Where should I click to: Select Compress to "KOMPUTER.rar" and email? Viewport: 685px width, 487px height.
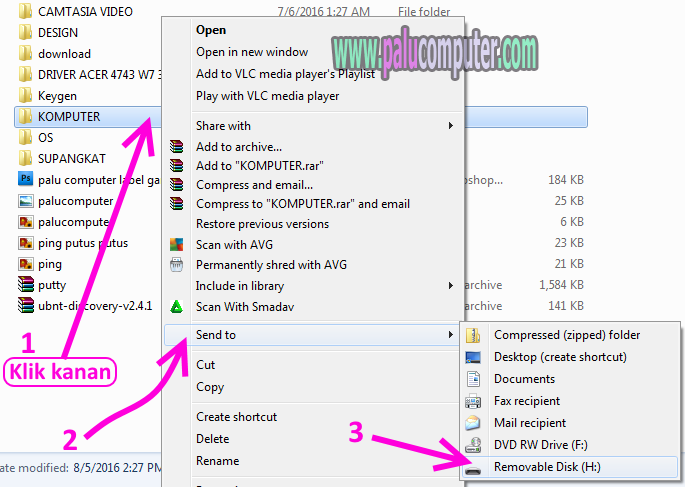(303, 204)
